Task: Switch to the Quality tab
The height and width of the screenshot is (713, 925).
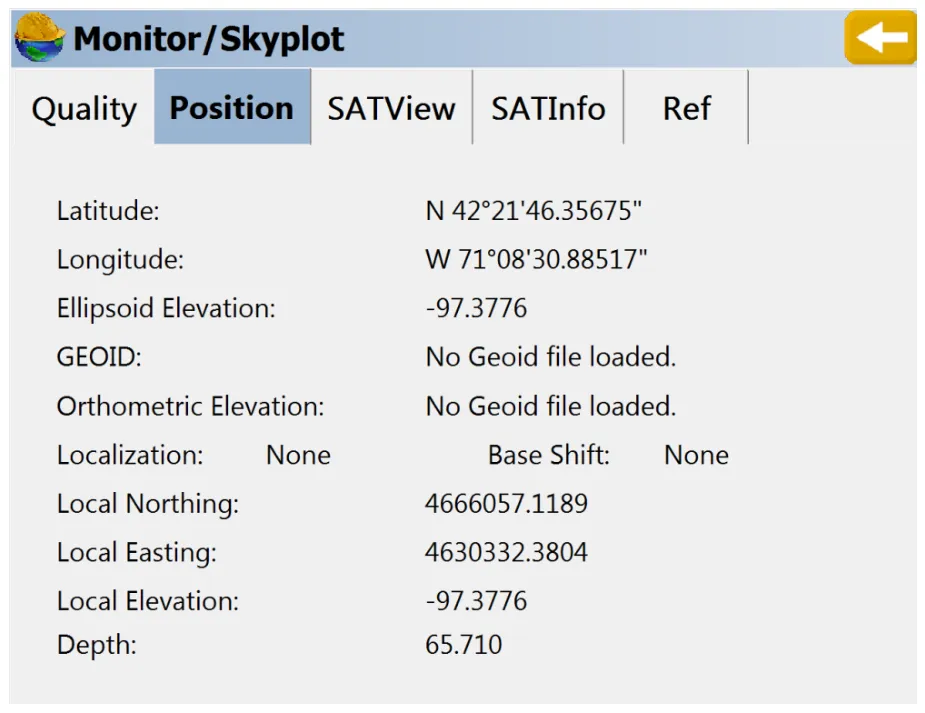Action: click(84, 109)
